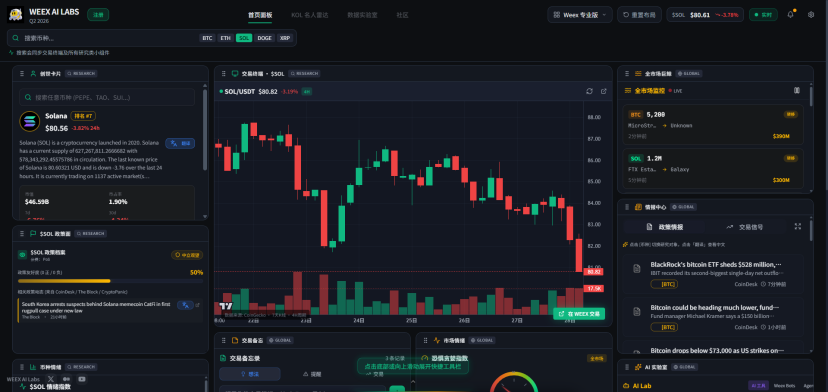The width and height of the screenshot is (828, 392).
Task: Click the 在 WEEX 交易 button
Action: [x=579, y=314]
